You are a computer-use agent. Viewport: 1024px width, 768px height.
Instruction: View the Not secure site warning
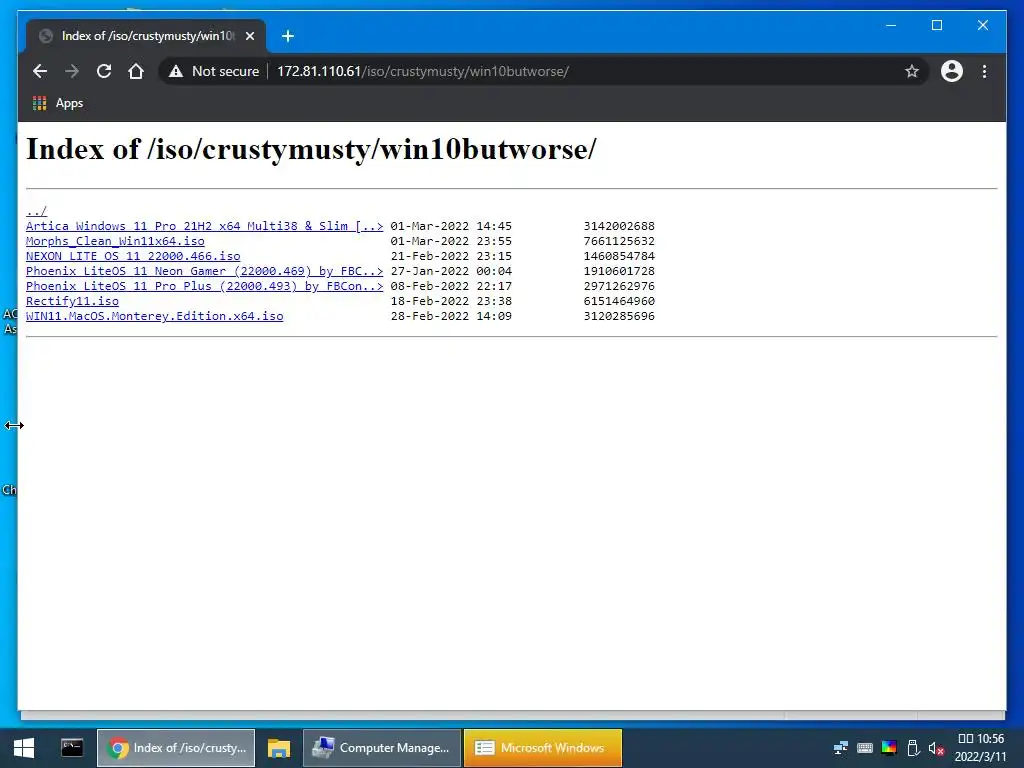214,71
